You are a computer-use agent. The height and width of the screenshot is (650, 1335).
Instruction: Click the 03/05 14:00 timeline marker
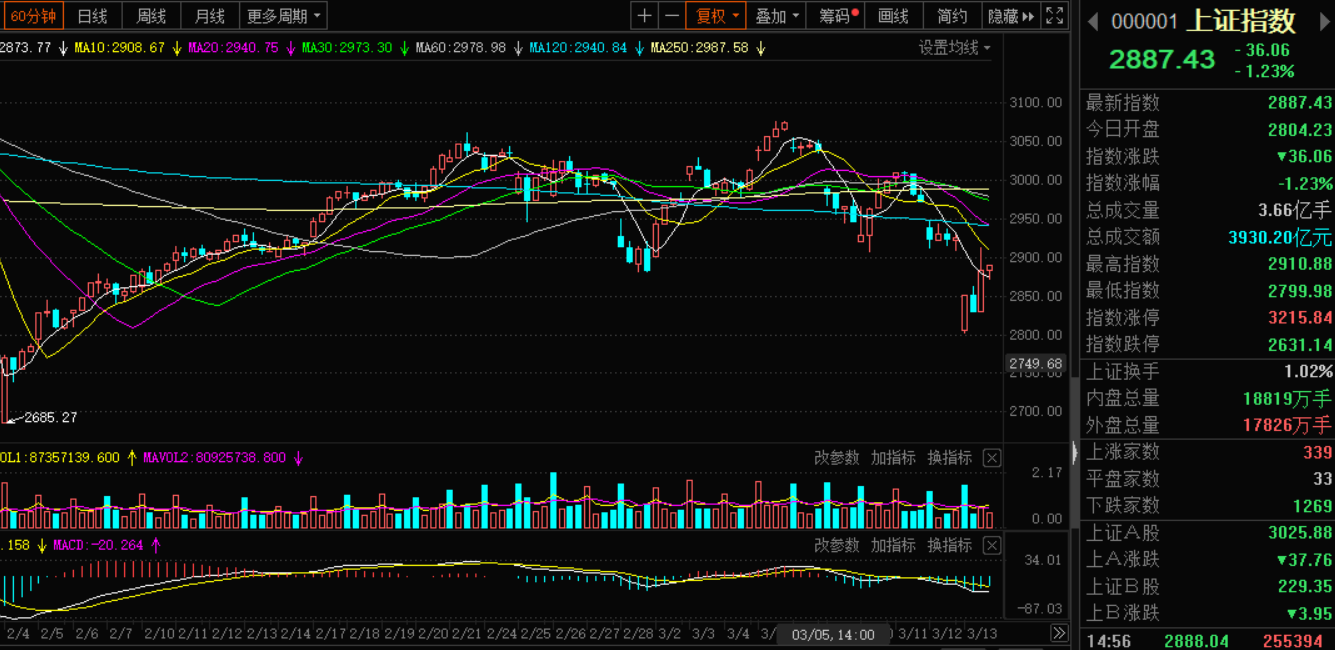[x=833, y=634]
